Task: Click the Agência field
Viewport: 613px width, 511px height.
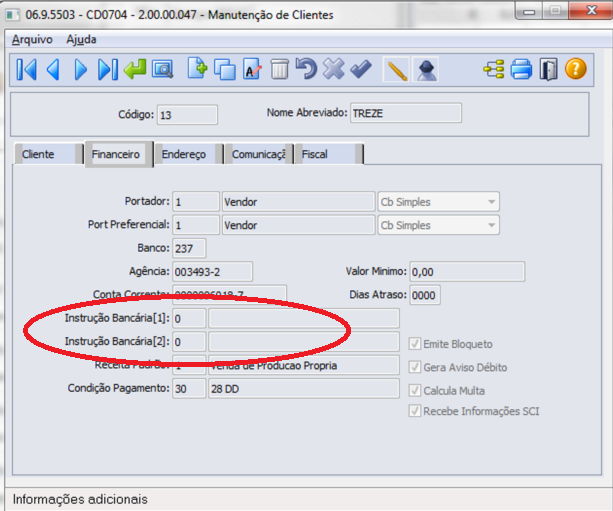Action: click(x=213, y=271)
